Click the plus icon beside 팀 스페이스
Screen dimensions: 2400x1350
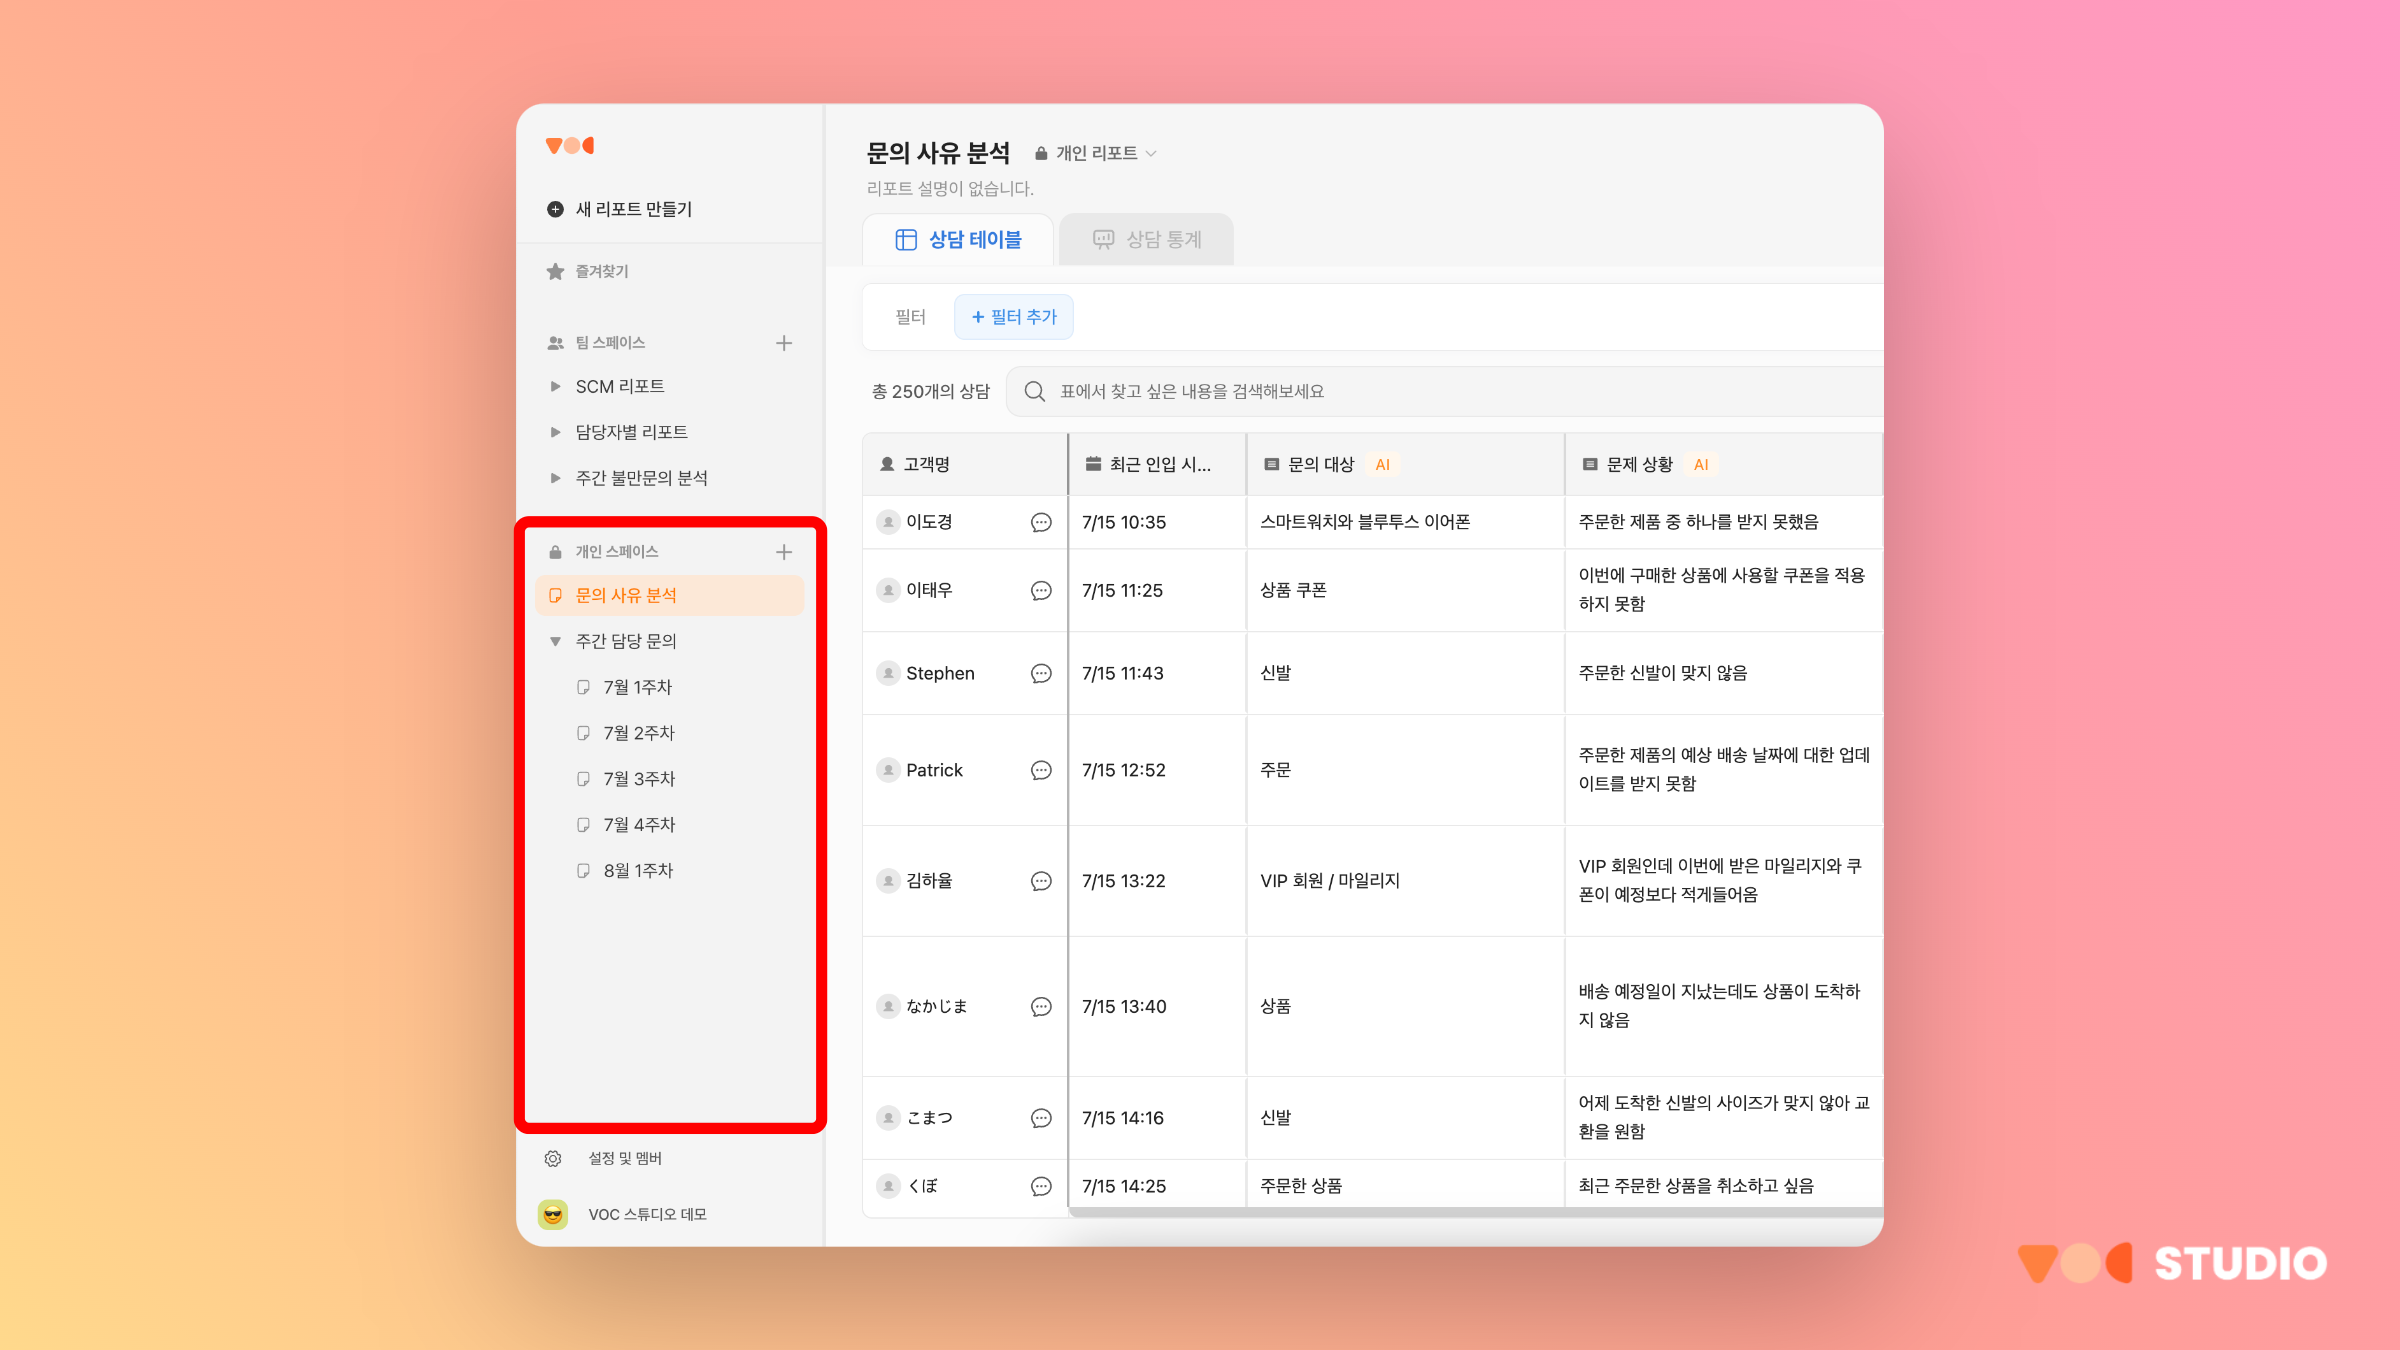coord(784,343)
